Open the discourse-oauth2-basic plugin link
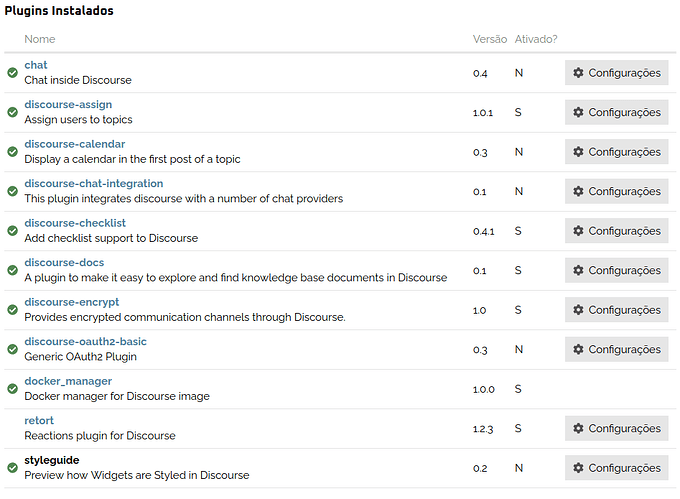 (85, 342)
